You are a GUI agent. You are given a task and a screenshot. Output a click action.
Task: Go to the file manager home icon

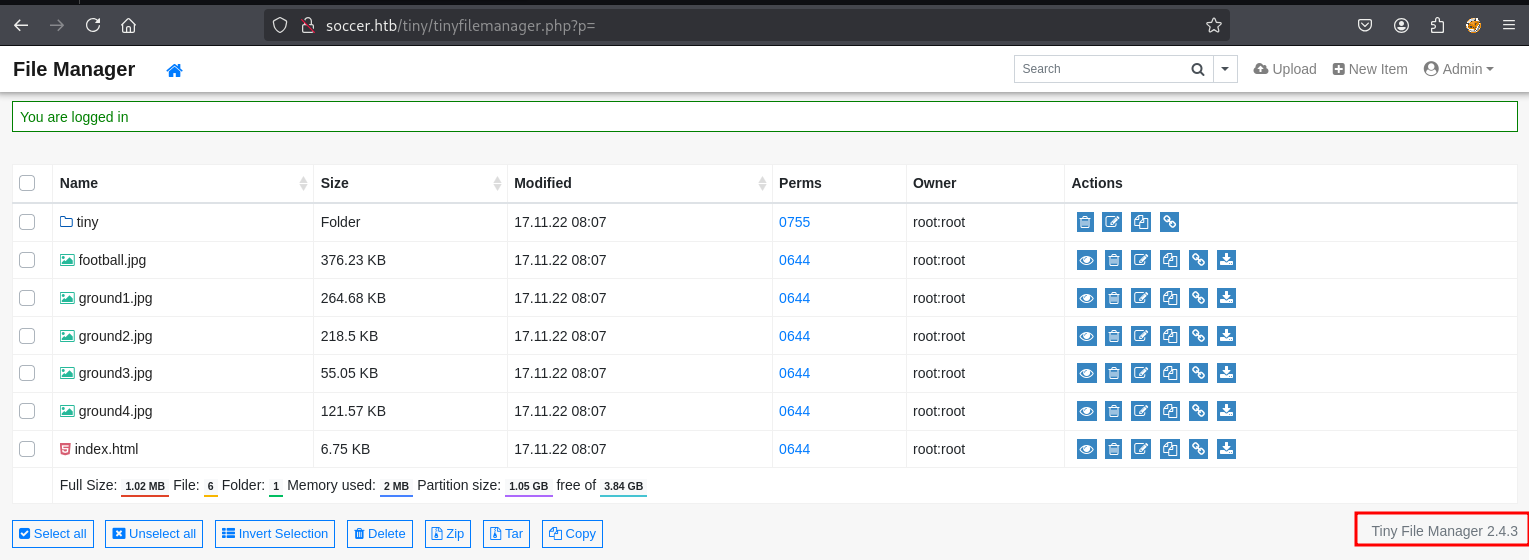point(175,70)
